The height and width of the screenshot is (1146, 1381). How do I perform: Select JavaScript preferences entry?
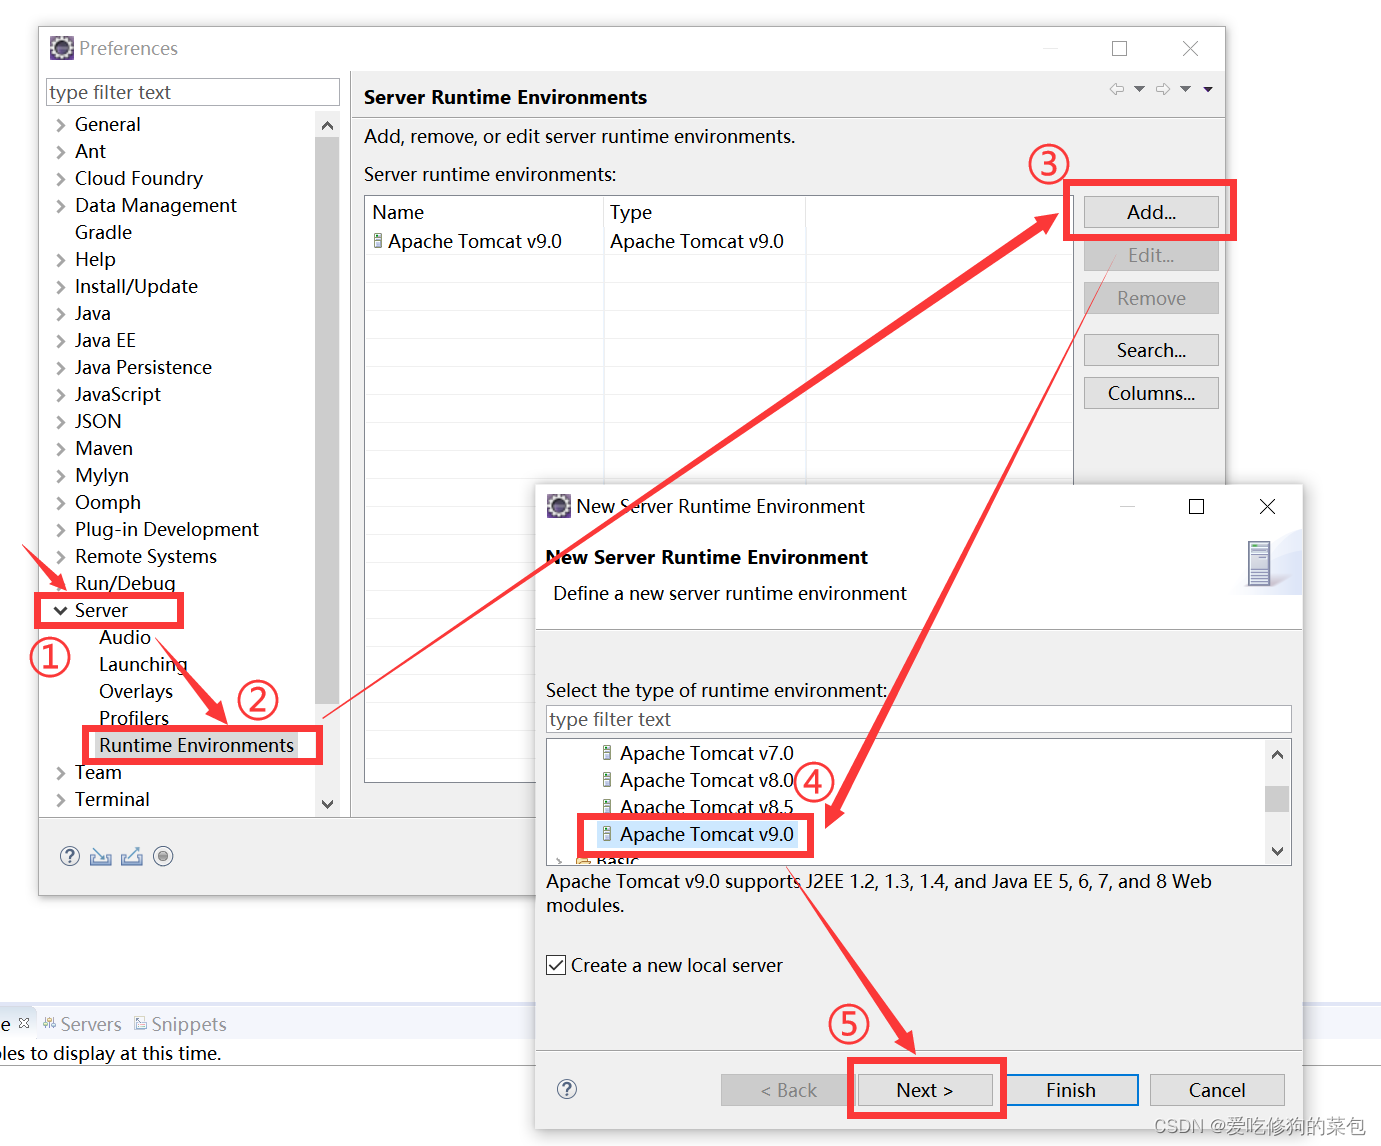[x=117, y=394]
